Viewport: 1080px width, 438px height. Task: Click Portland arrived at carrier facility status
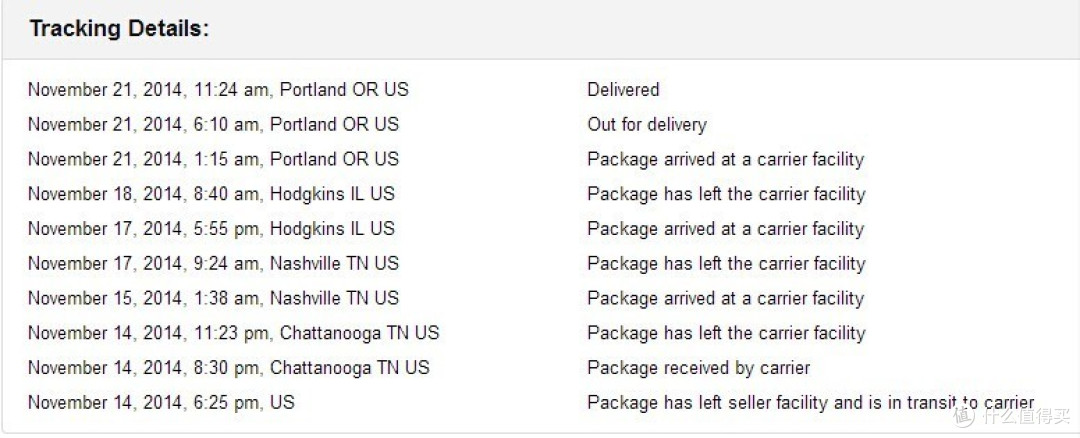point(725,160)
